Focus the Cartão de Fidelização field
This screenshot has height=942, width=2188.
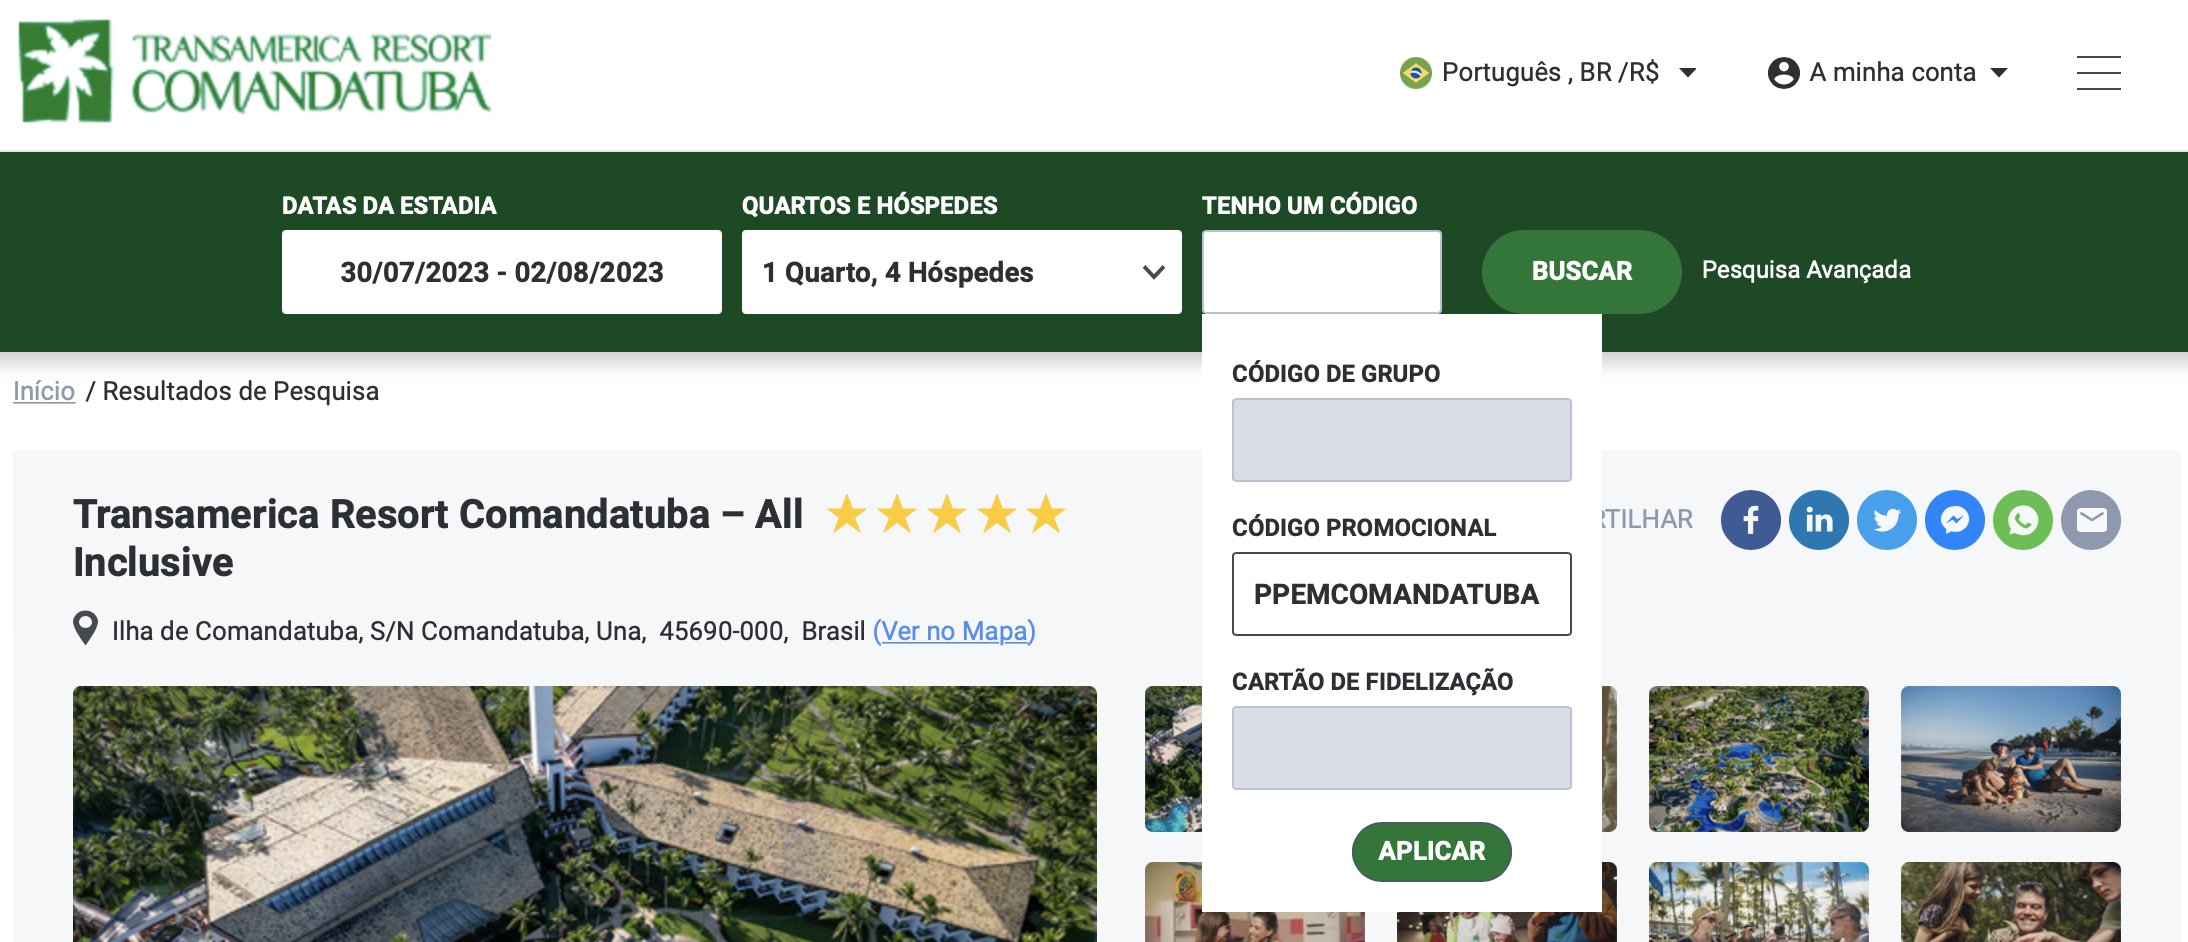[1401, 748]
